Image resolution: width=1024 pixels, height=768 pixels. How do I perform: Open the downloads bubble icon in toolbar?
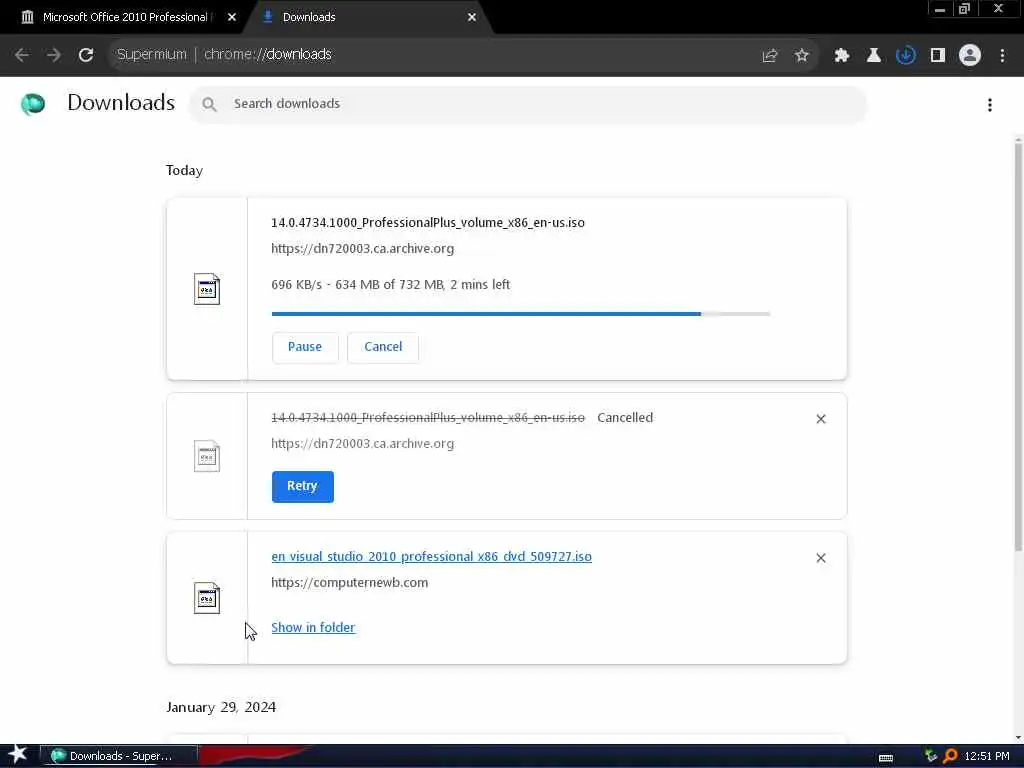pos(906,56)
